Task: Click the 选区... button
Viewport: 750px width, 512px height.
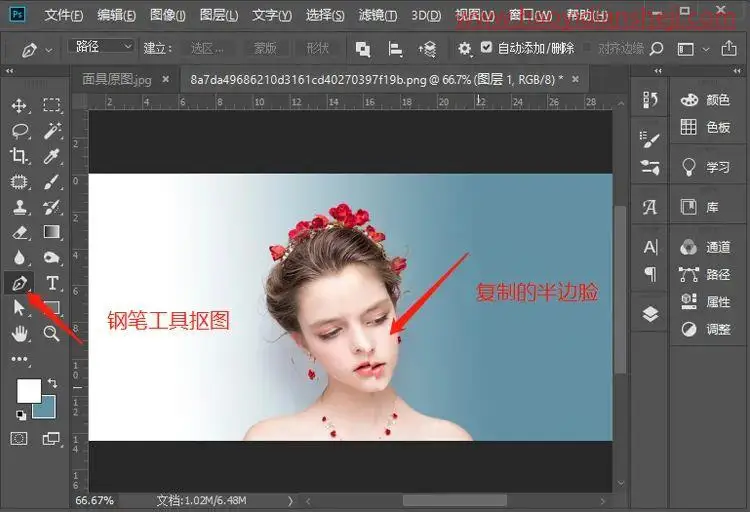Action: 207,48
